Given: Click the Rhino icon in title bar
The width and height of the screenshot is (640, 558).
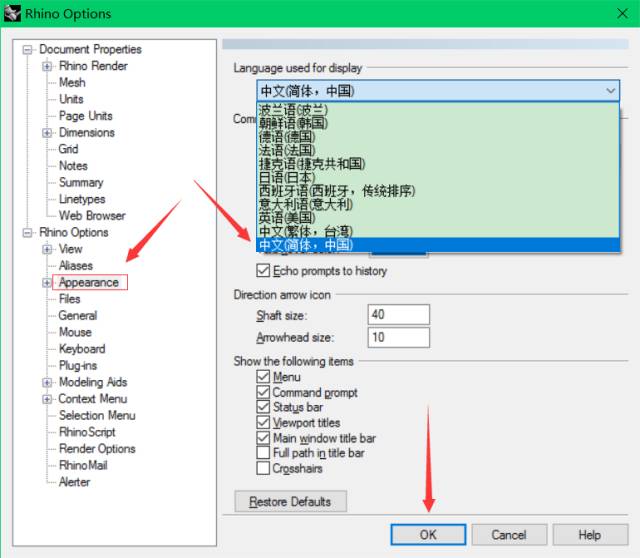Looking at the screenshot, I should click(13, 14).
